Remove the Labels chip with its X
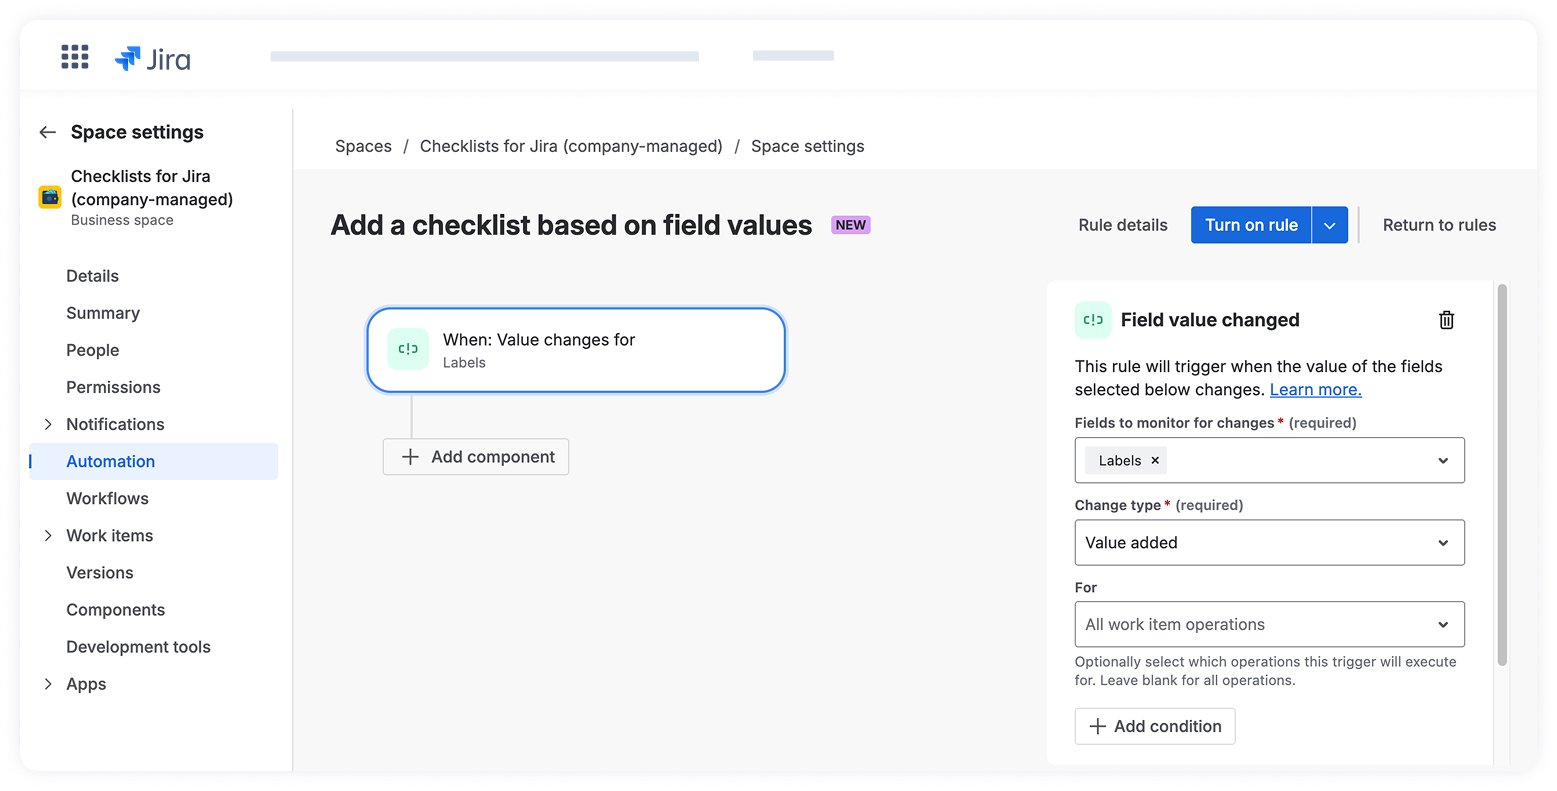Viewport: 1557px width, 791px height. click(x=1155, y=461)
